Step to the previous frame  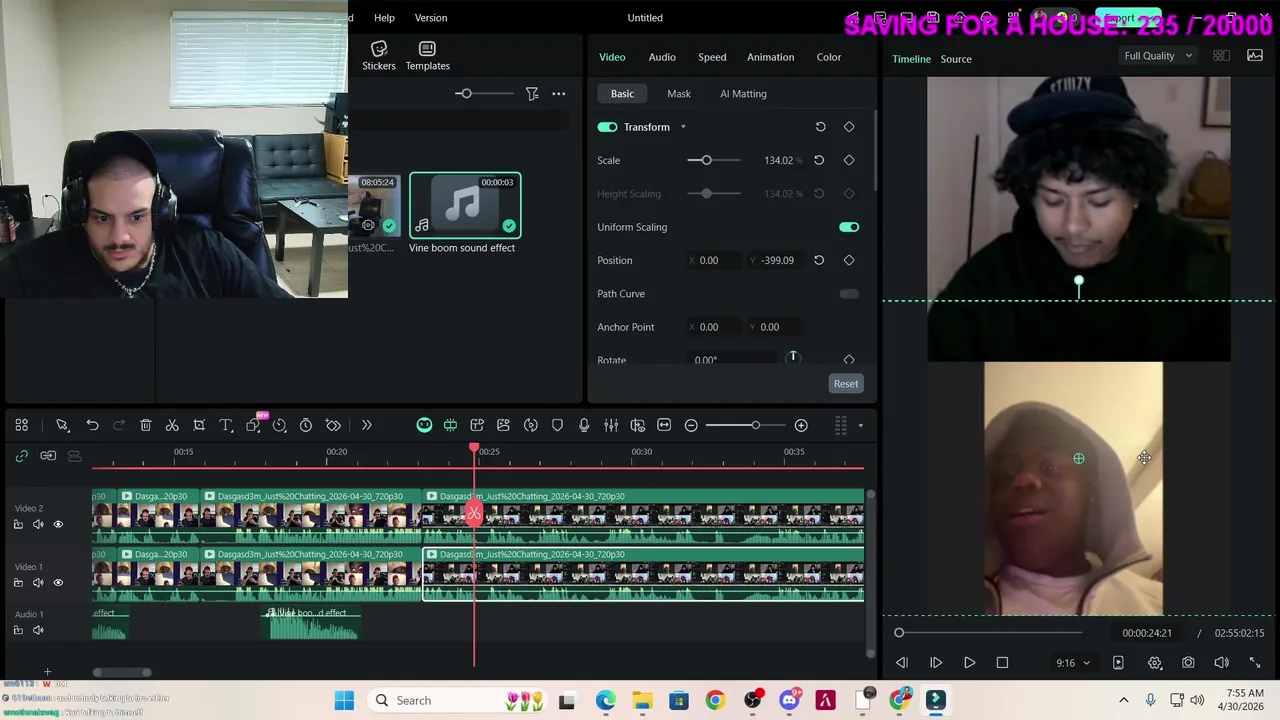pyautogui.click(x=902, y=663)
